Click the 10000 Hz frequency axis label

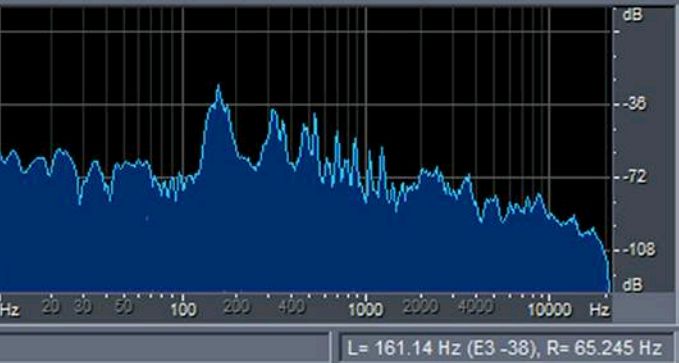550,310
